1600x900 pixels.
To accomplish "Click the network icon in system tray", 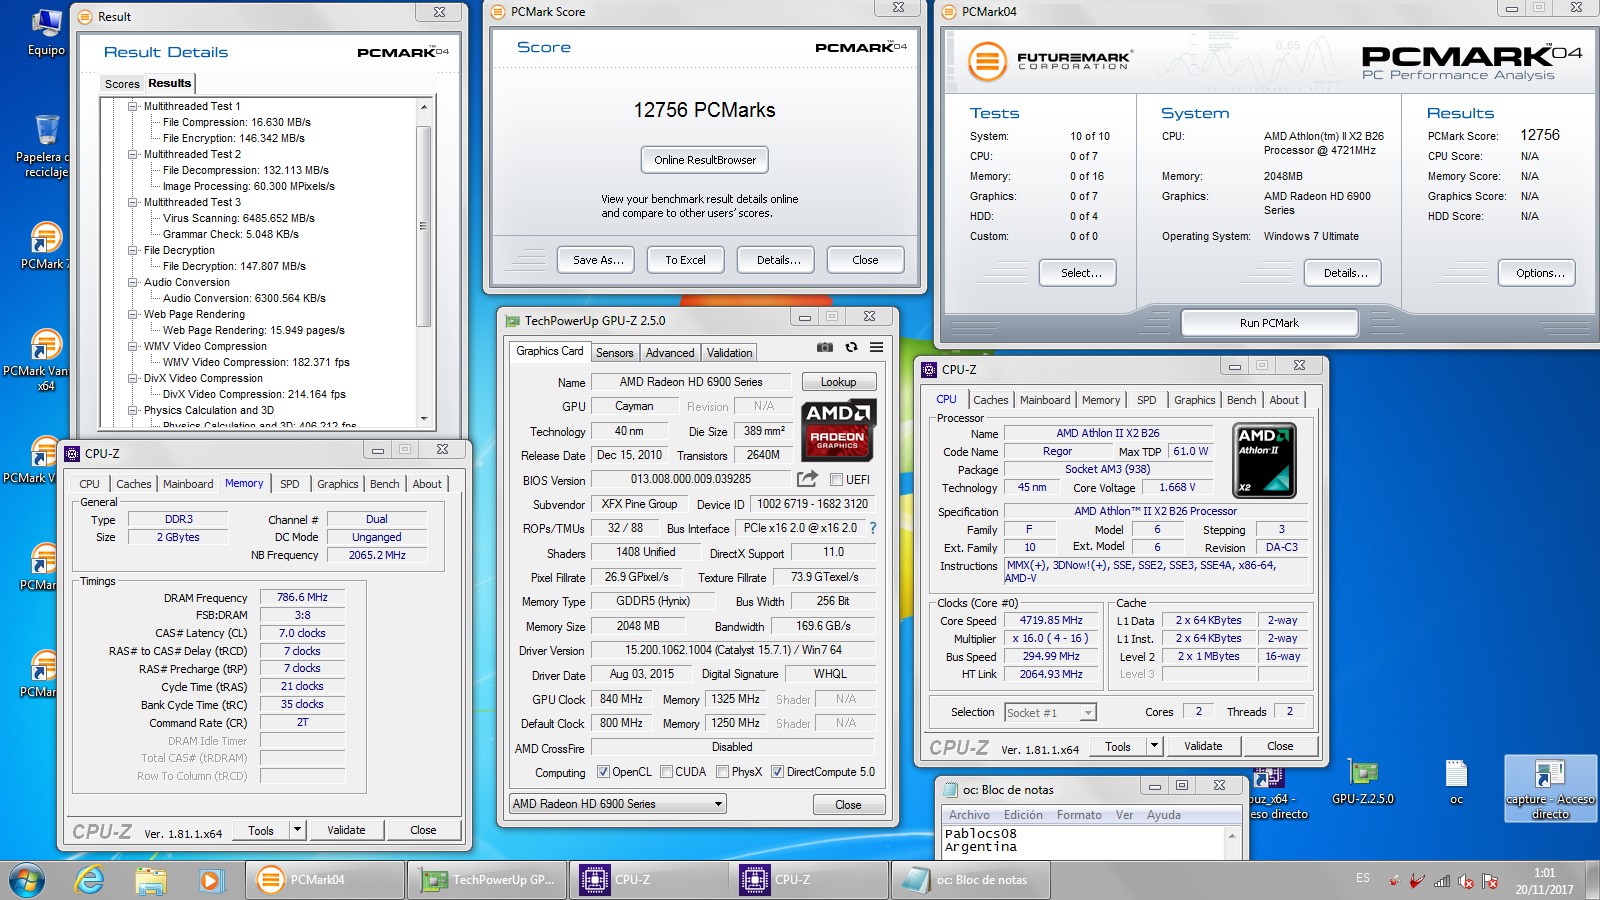I will [x=1441, y=881].
